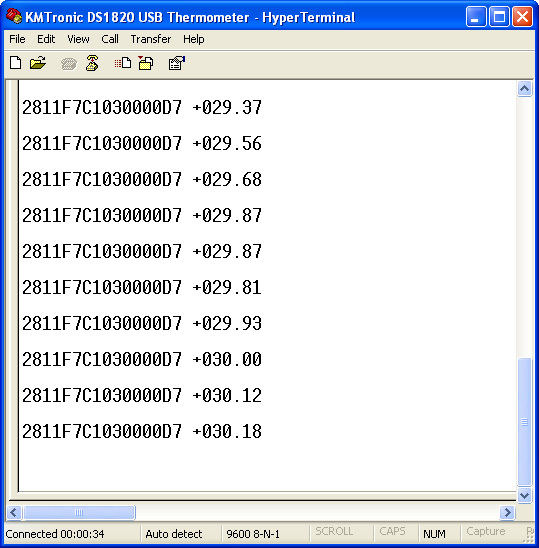
Task: Open the Edit menu
Action: click(46, 39)
